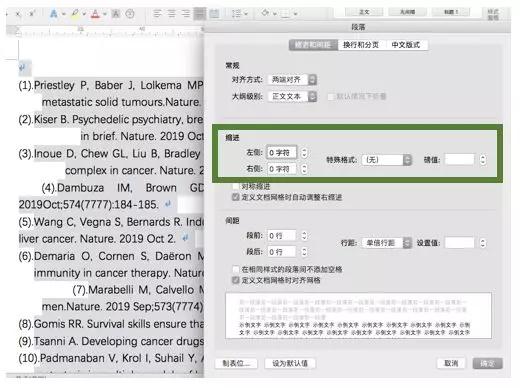Open 大纲级别 outline level dropdown
The height and width of the screenshot is (388, 520).
tap(292, 97)
